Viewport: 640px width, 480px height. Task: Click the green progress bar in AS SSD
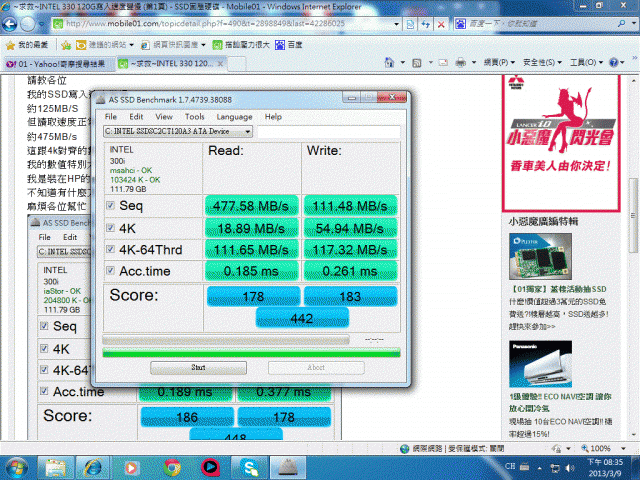251,353
